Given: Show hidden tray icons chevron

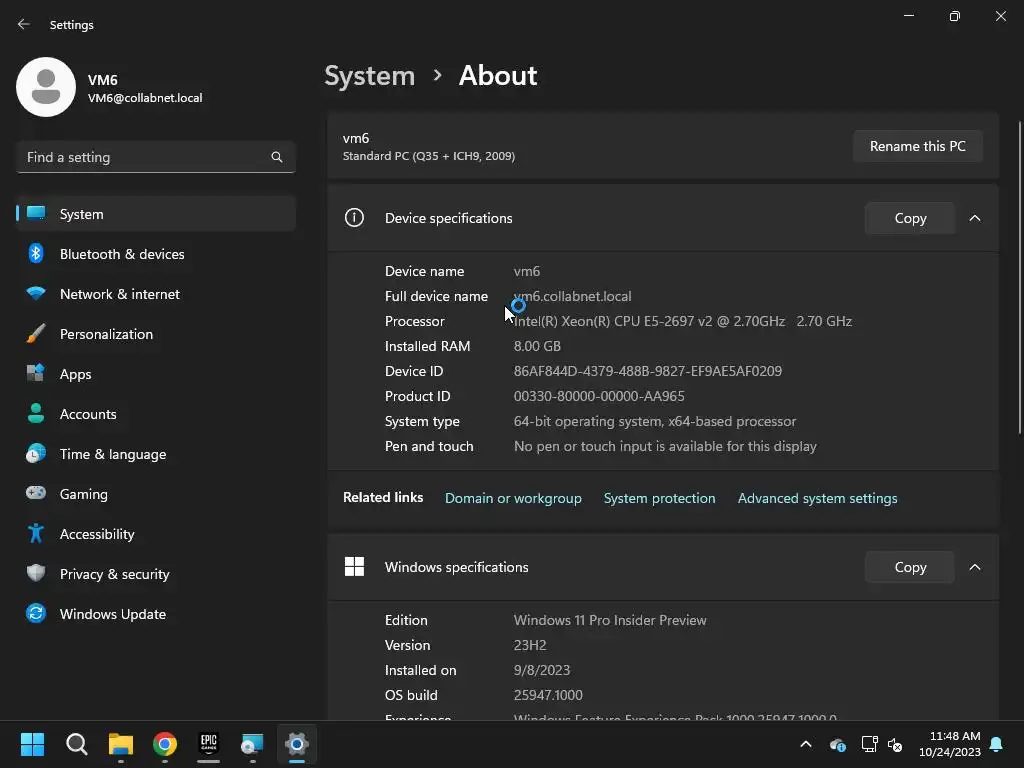Looking at the screenshot, I should pos(806,744).
